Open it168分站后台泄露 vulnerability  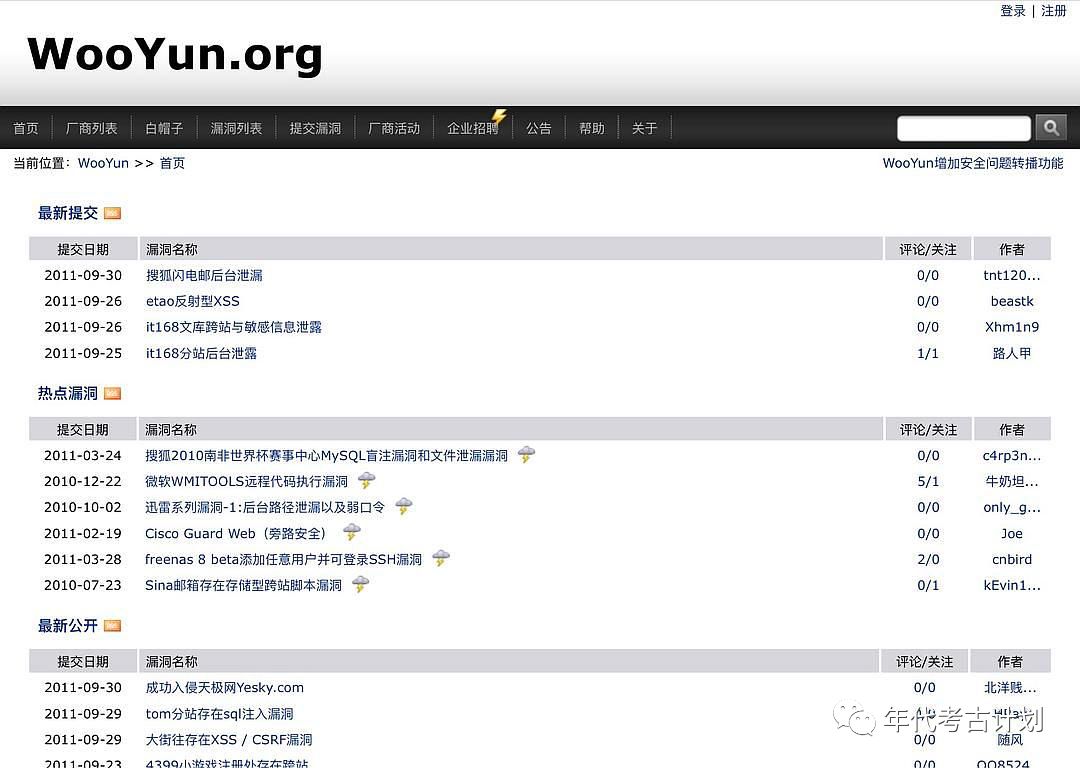coord(201,353)
